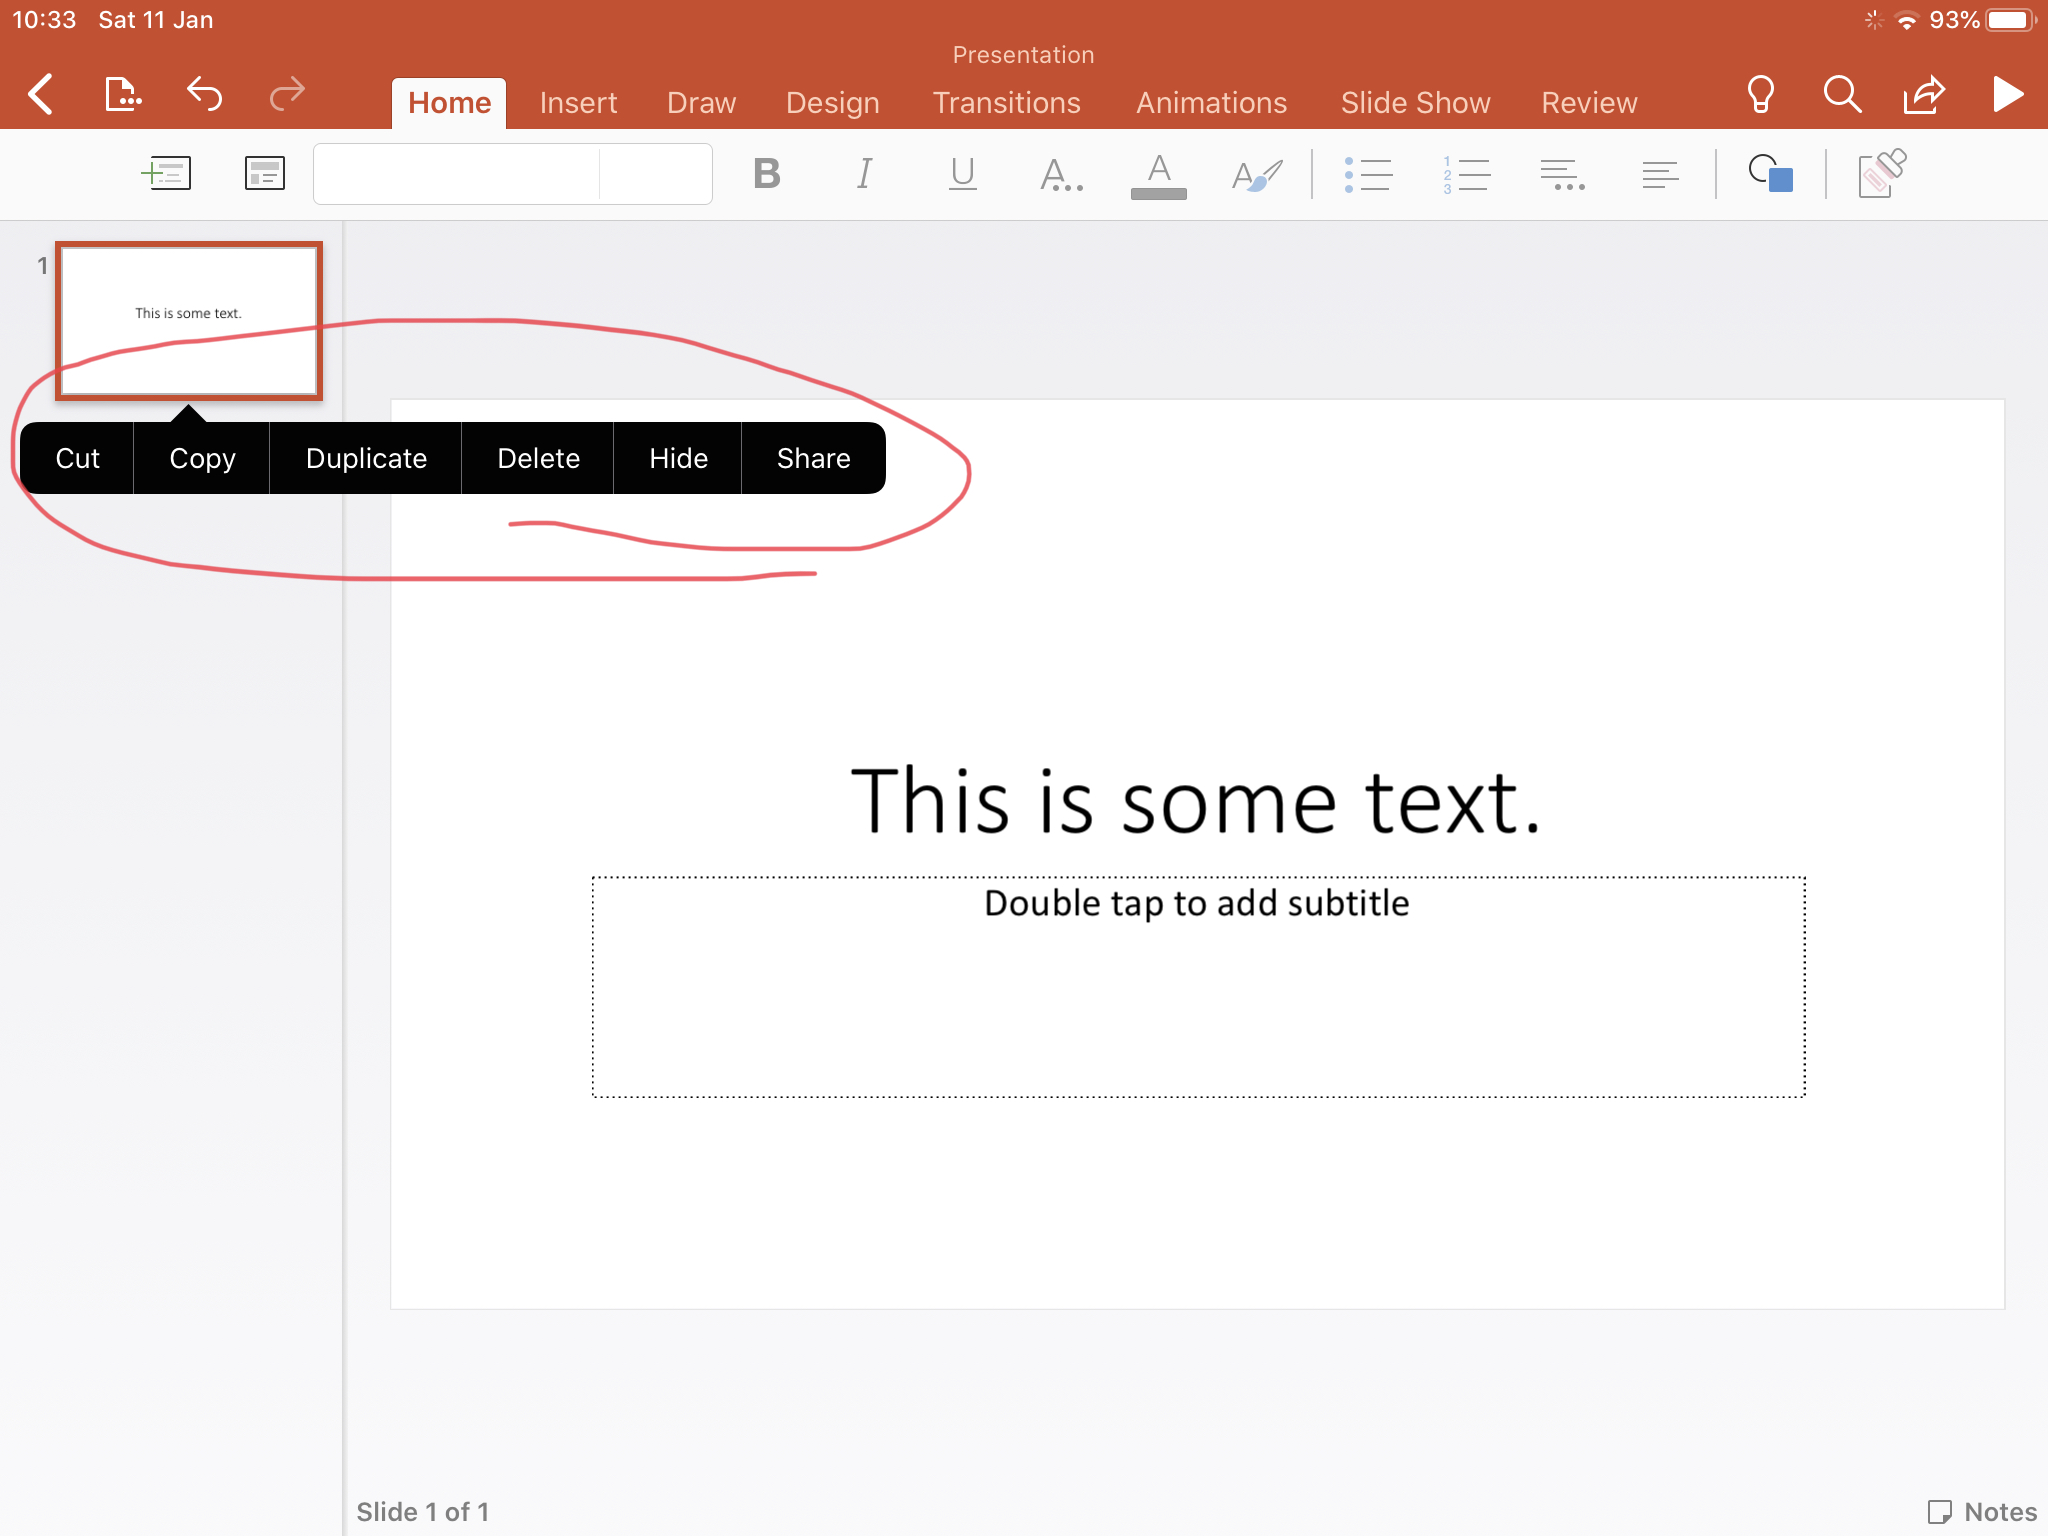Switch to the Design tab
The width and height of the screenshot is (2048, 1536).
pyautogui.click(x=832, y=103)
